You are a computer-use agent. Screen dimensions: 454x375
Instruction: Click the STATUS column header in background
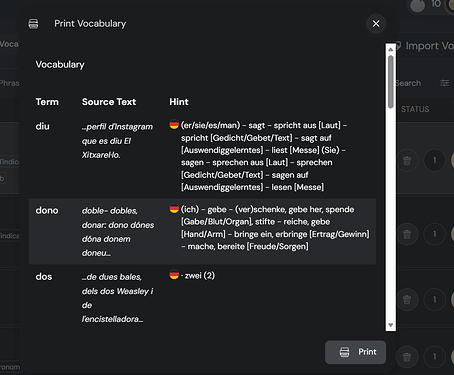415,109
